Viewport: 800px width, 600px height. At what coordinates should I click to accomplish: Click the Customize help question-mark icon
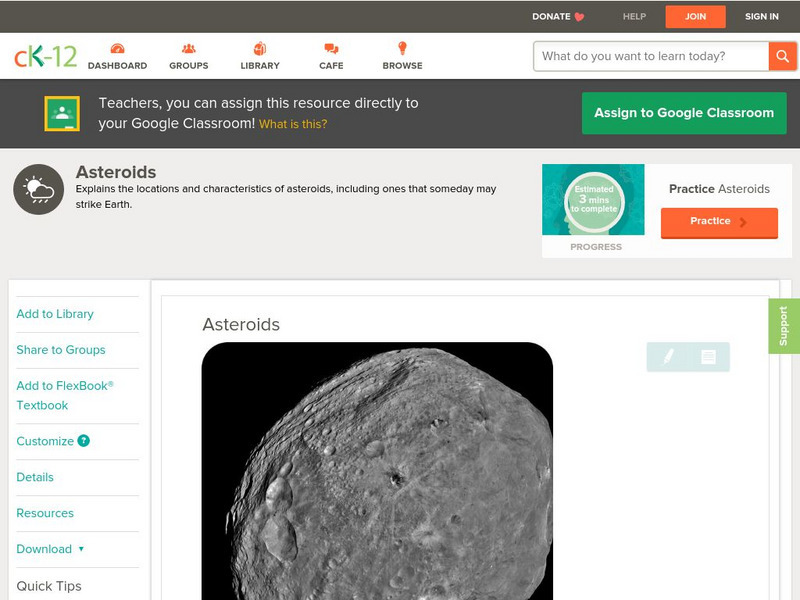pos(84,441)
